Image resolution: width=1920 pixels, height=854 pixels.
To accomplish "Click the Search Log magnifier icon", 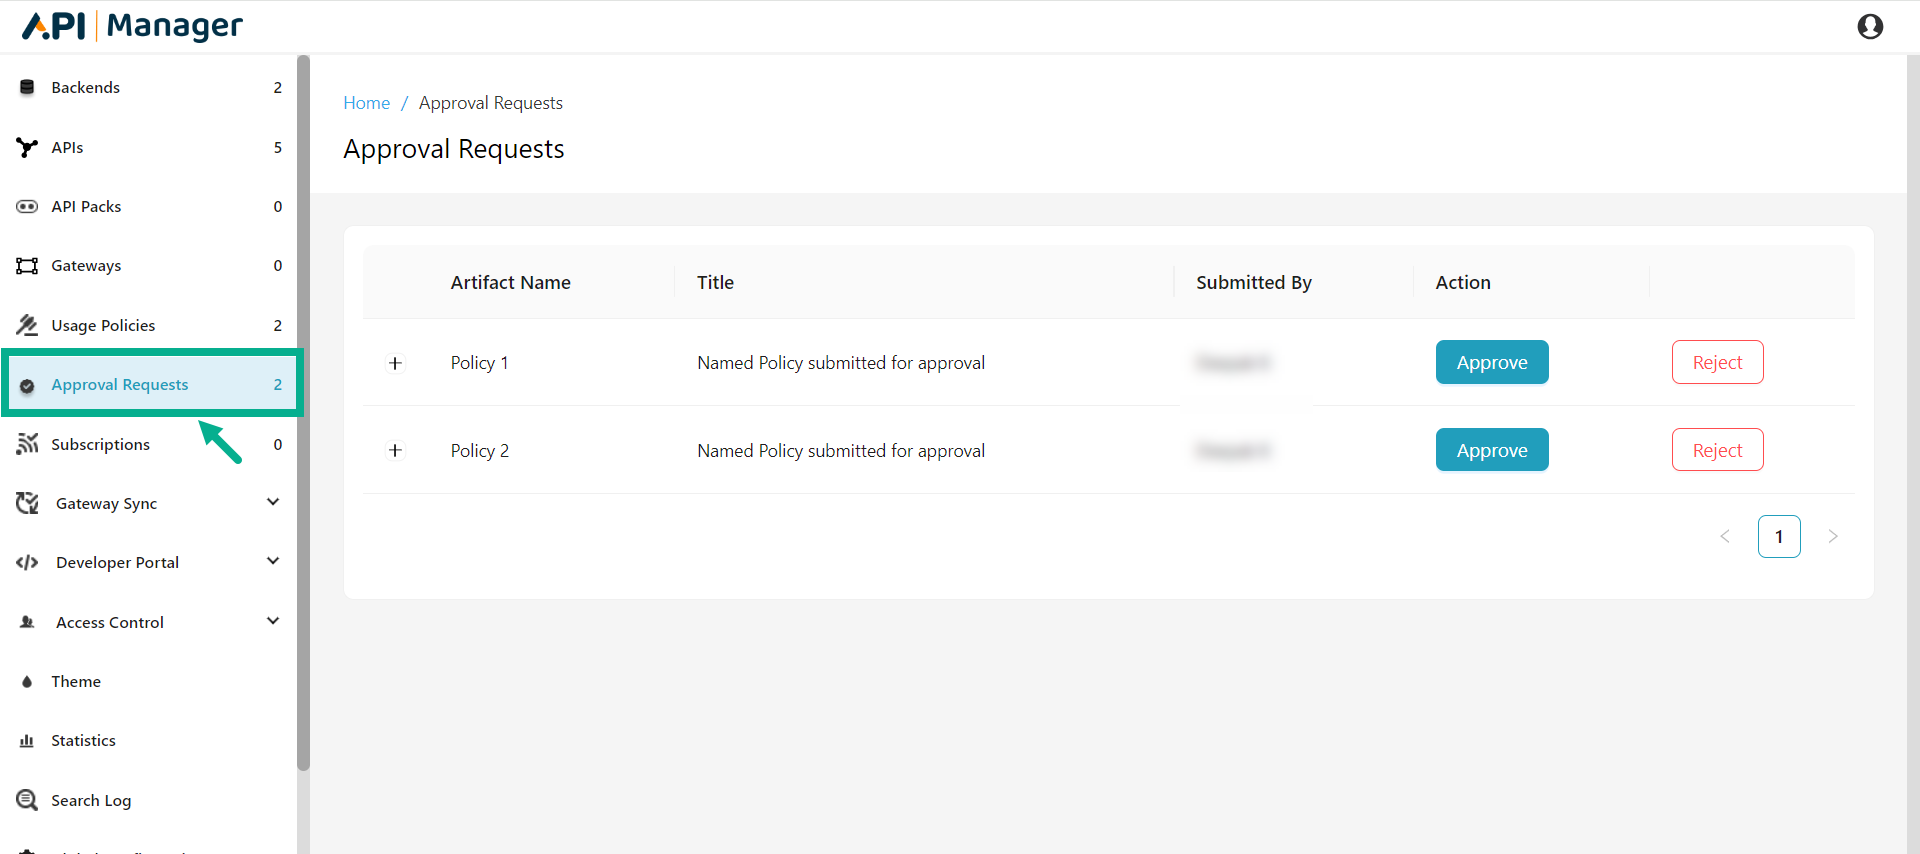I will click(27, 800).
